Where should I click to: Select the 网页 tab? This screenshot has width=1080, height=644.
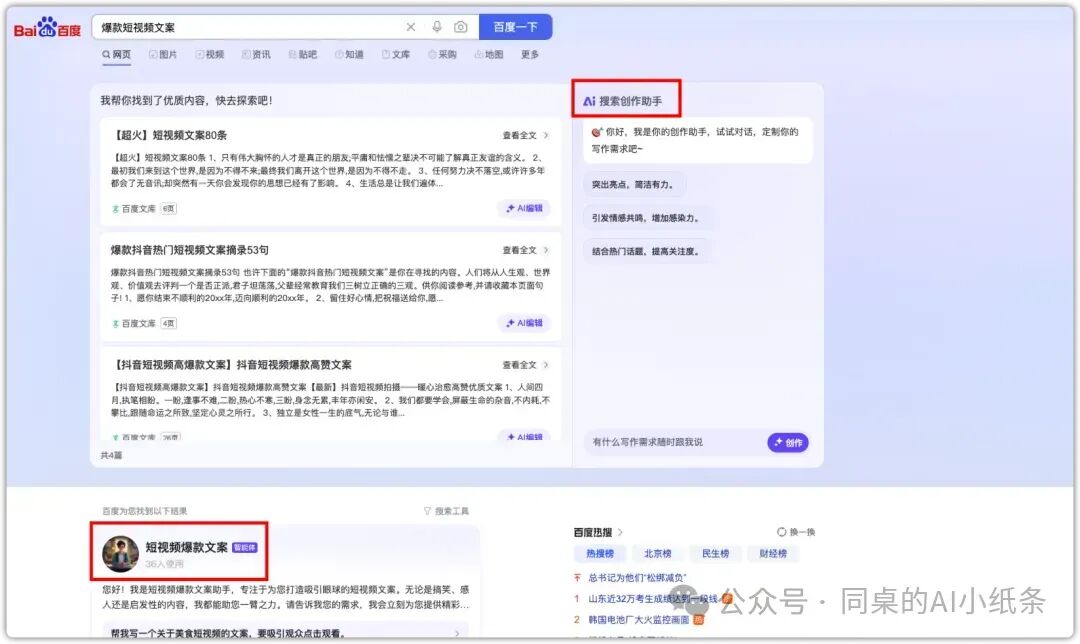click(116, 54)
